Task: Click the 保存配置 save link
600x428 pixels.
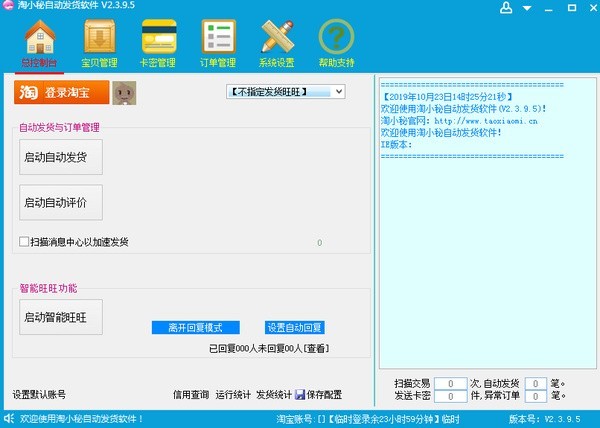Action: (x=318, y=394)
